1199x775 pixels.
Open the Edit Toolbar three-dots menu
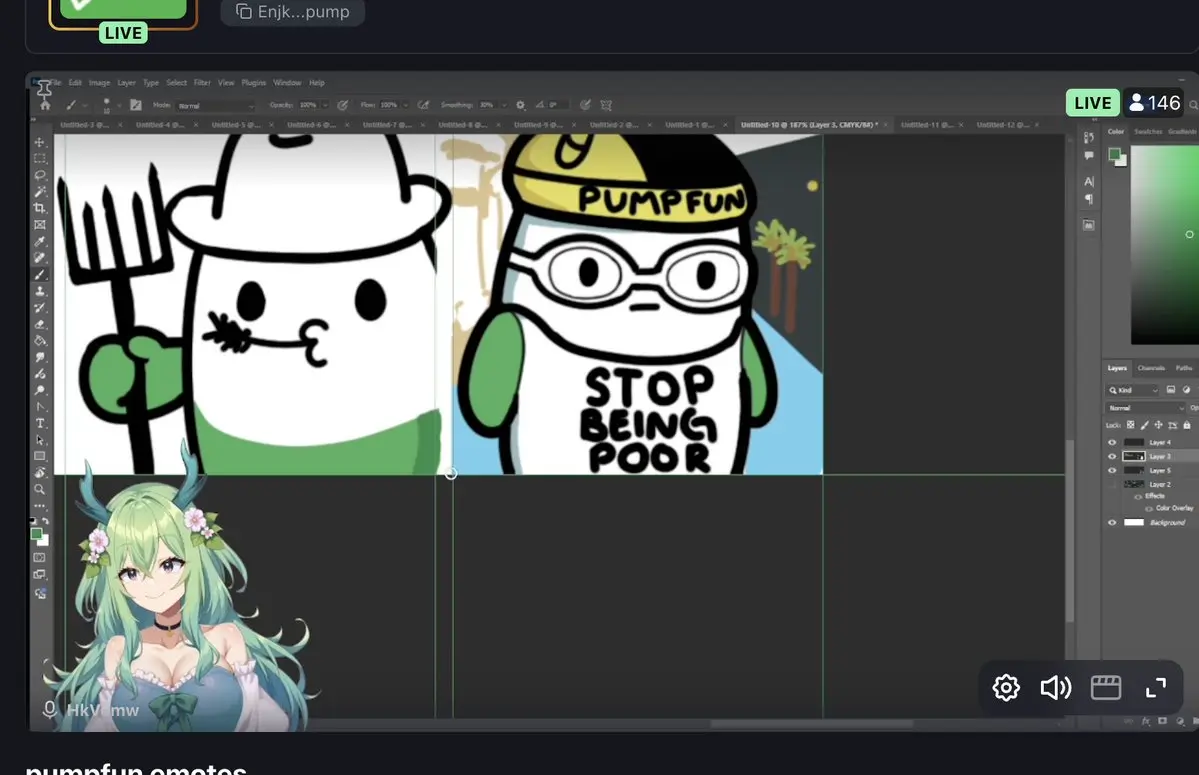40,505
